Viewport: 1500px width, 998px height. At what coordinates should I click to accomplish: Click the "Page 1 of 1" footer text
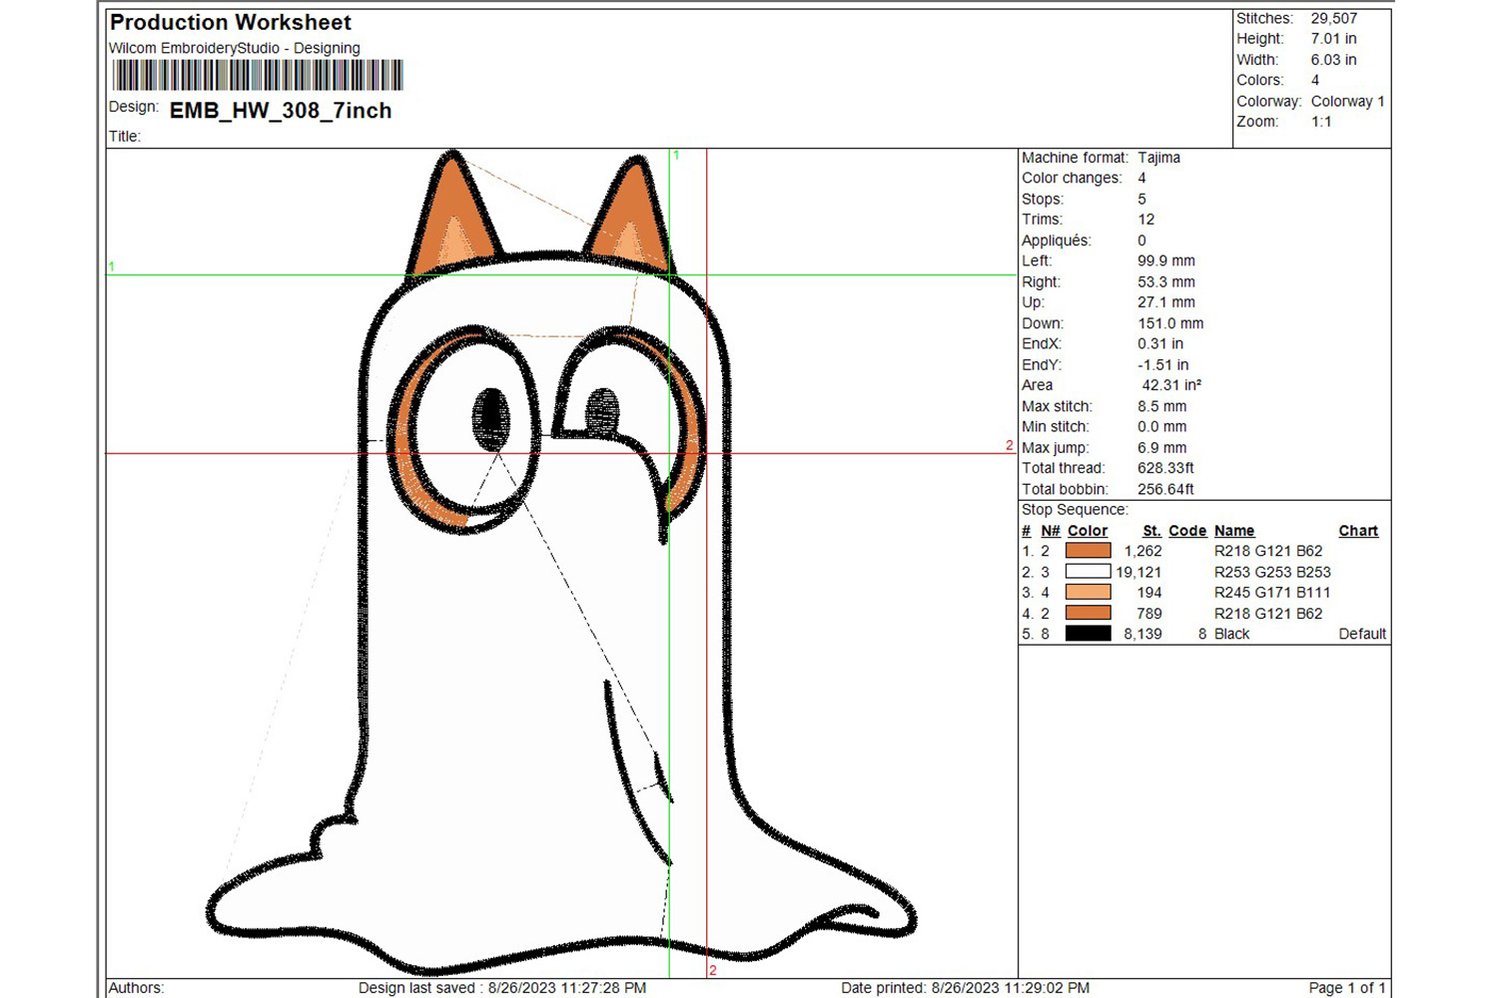[1347, 988]
